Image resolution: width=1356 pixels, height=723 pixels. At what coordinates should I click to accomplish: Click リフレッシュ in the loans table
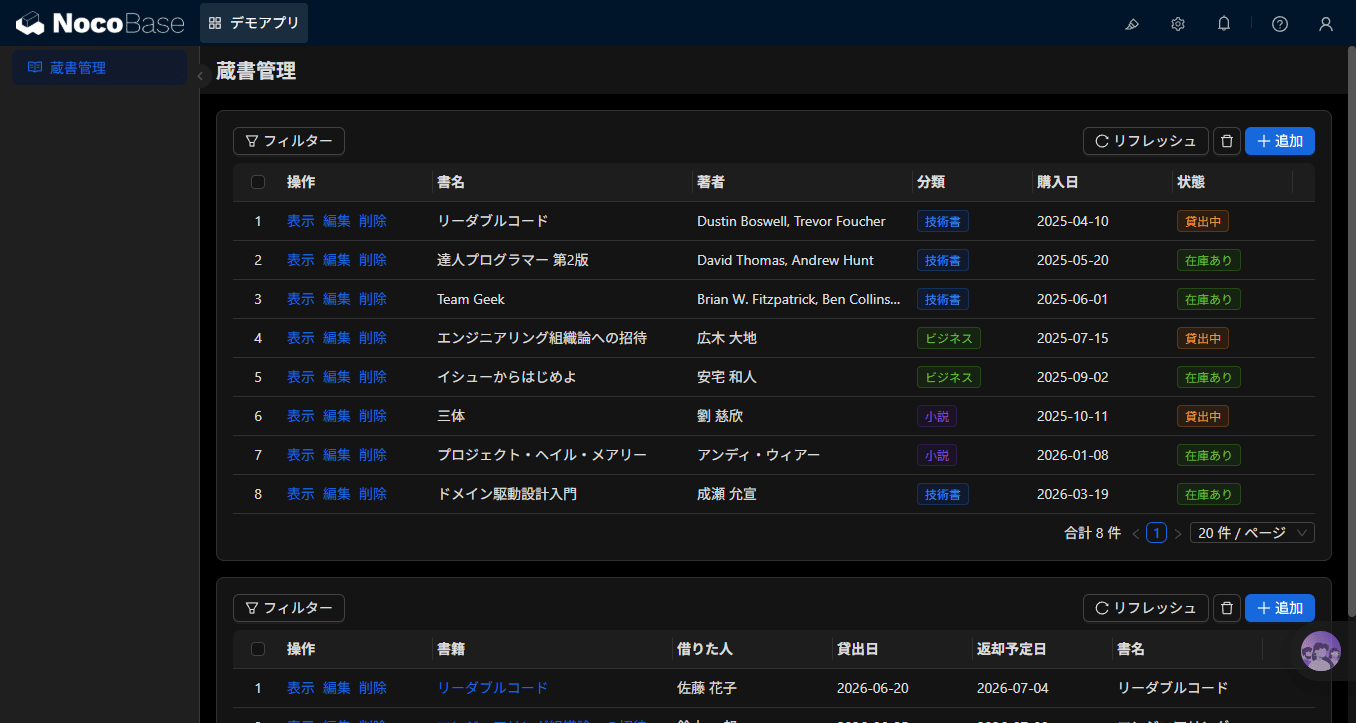1146,608
